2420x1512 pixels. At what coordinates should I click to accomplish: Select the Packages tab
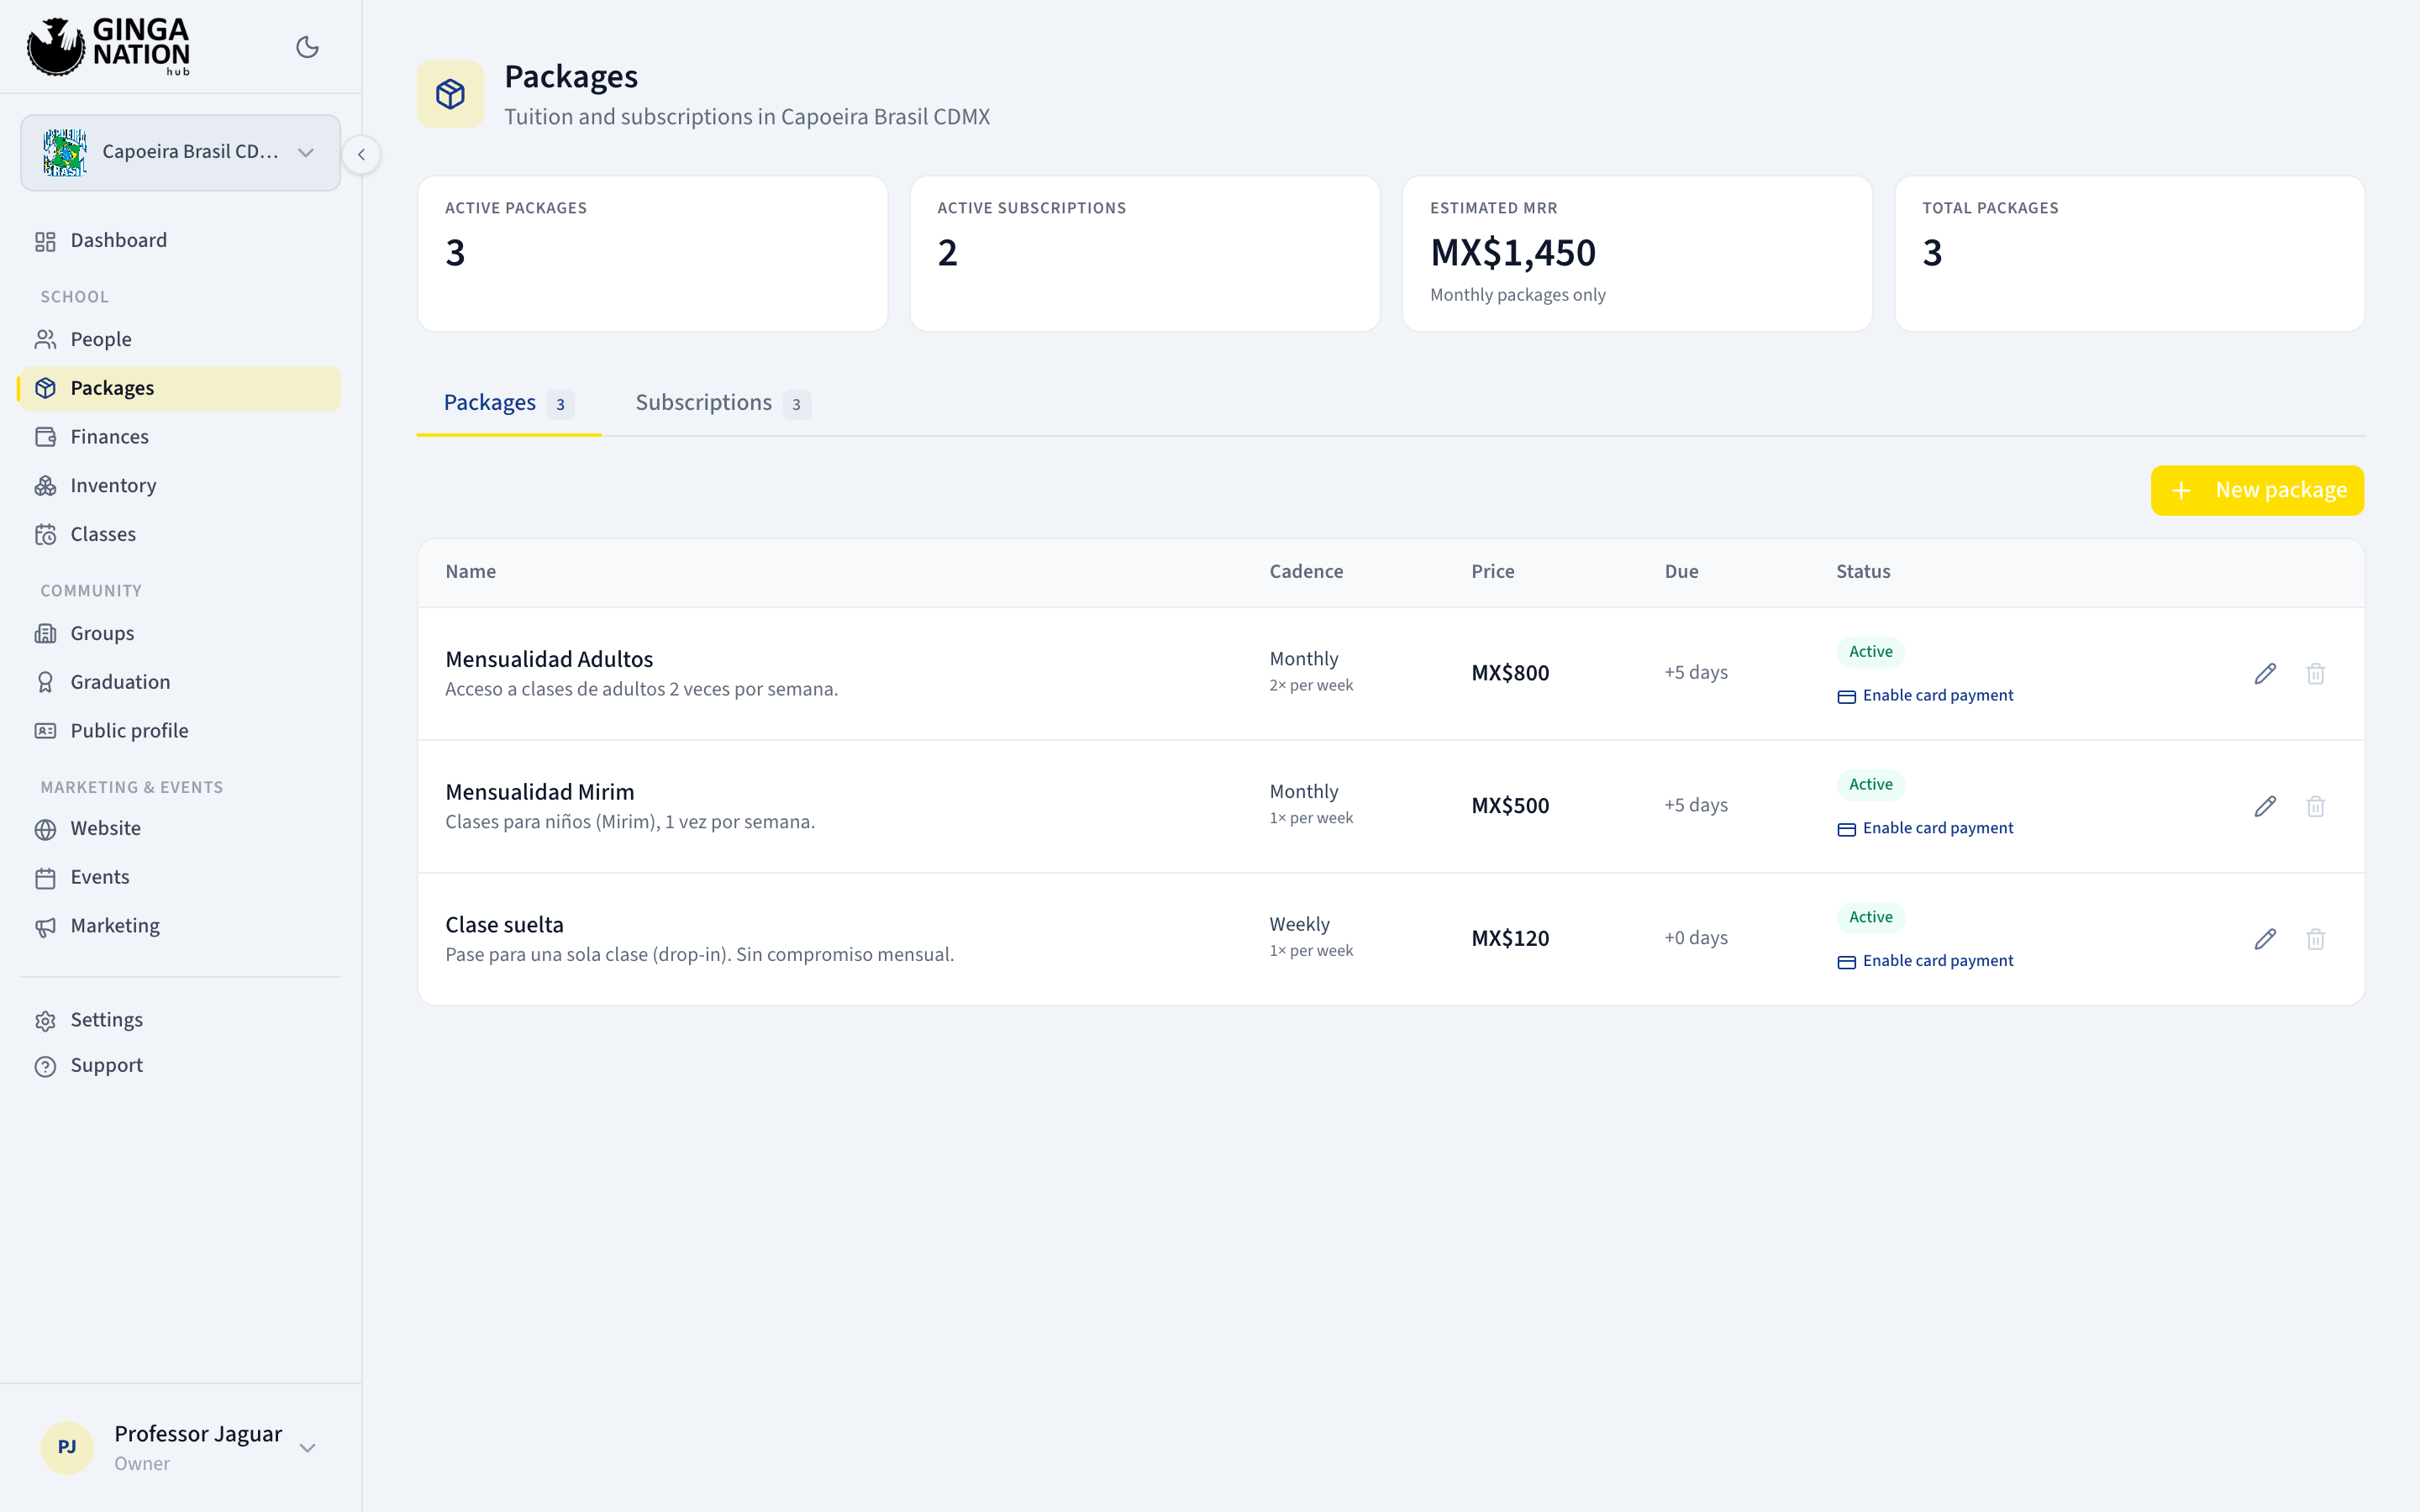click(x=508, y=403)
